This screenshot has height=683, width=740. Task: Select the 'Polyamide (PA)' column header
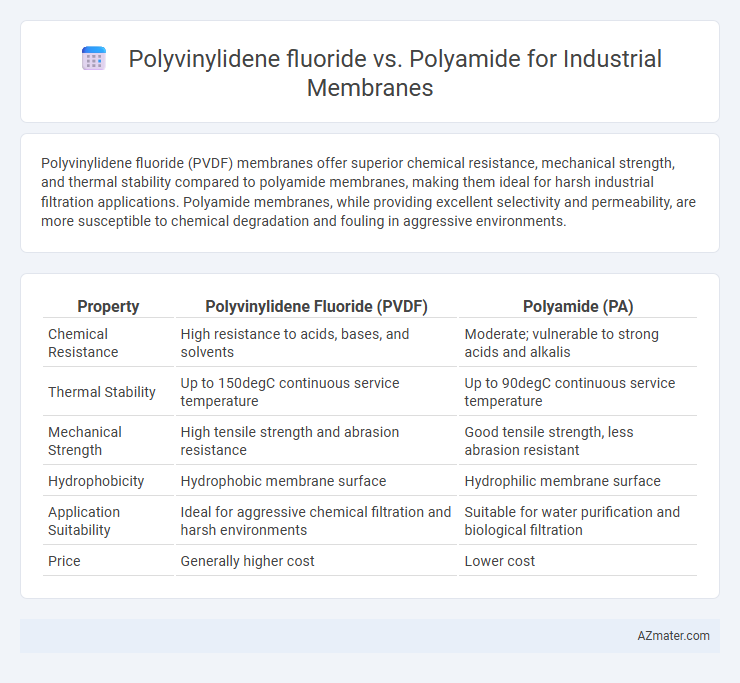(x=578, y=306)
